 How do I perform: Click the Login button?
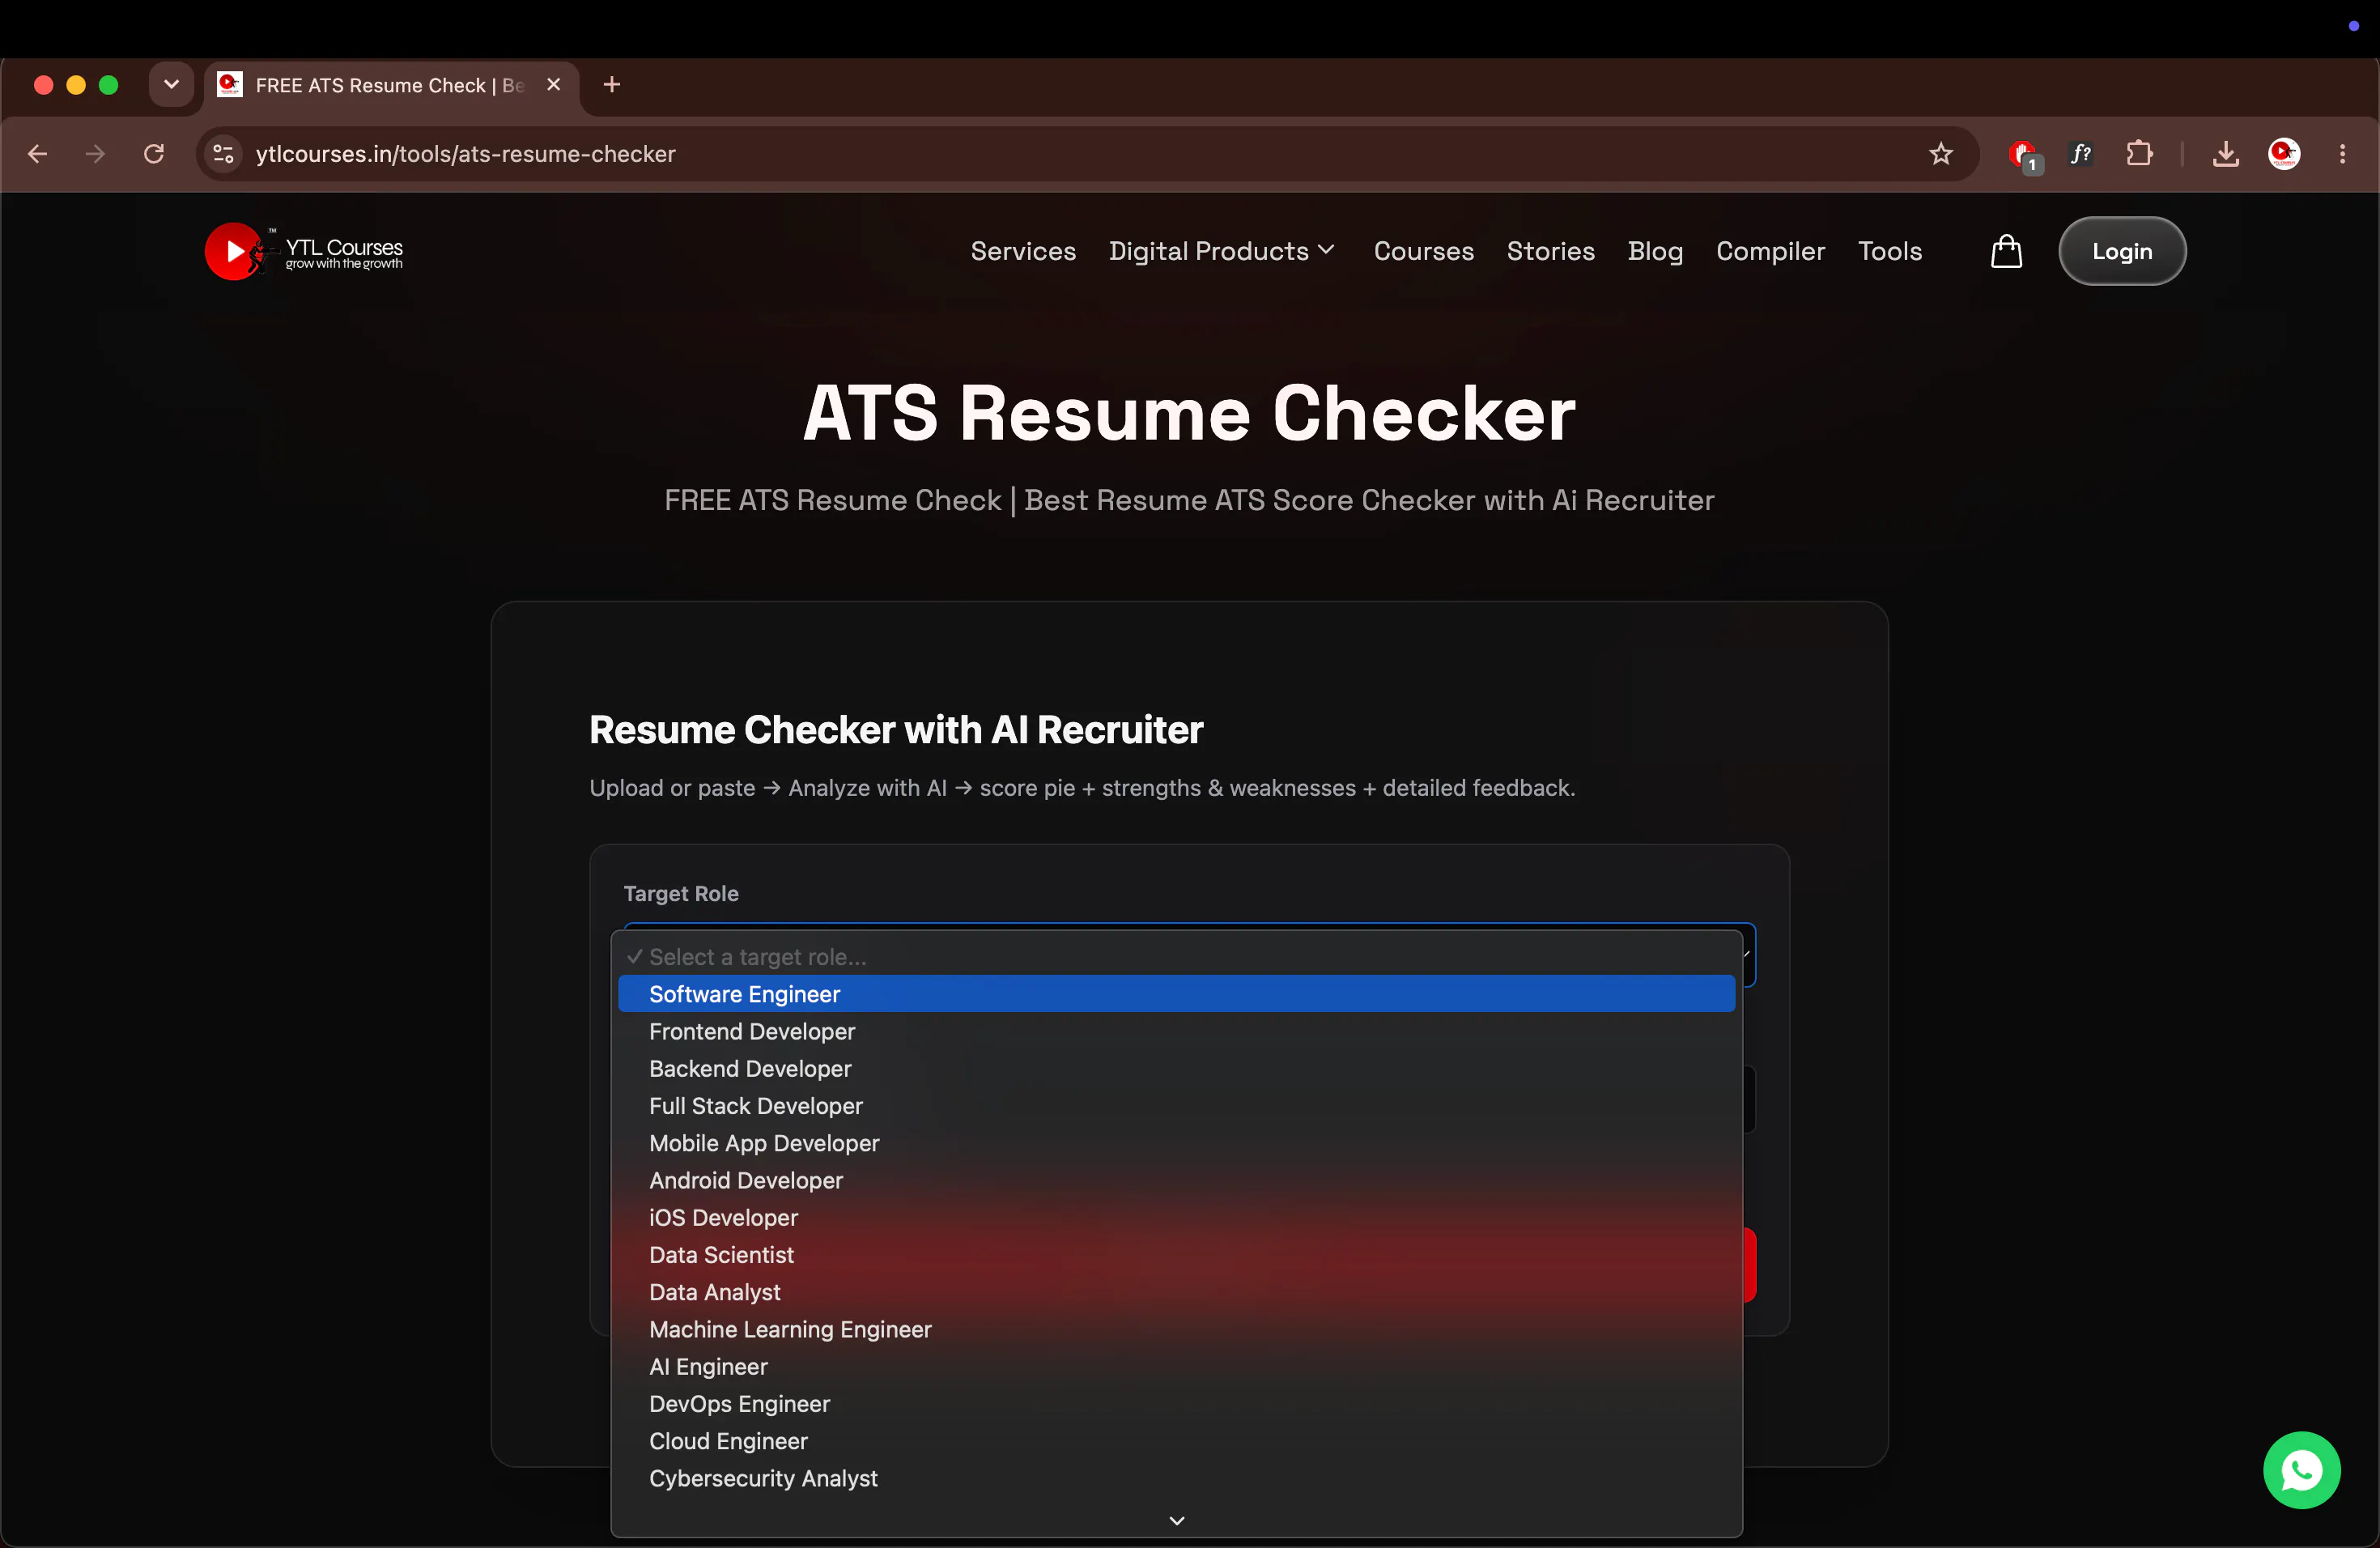[2122, 251]
